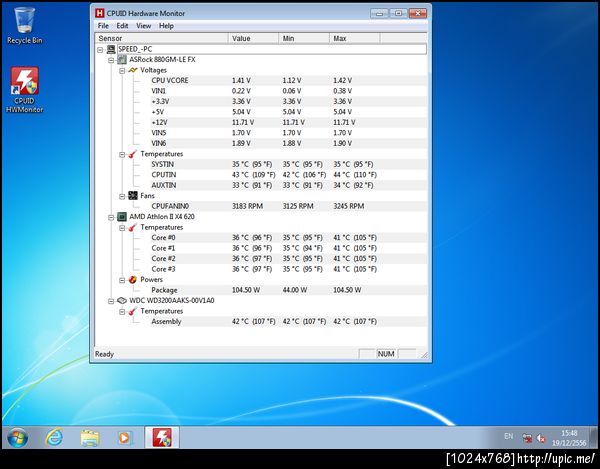The width and height of the screenshot is (600, 469).
Task: Click the Fans icon
Action: (133, 195)
